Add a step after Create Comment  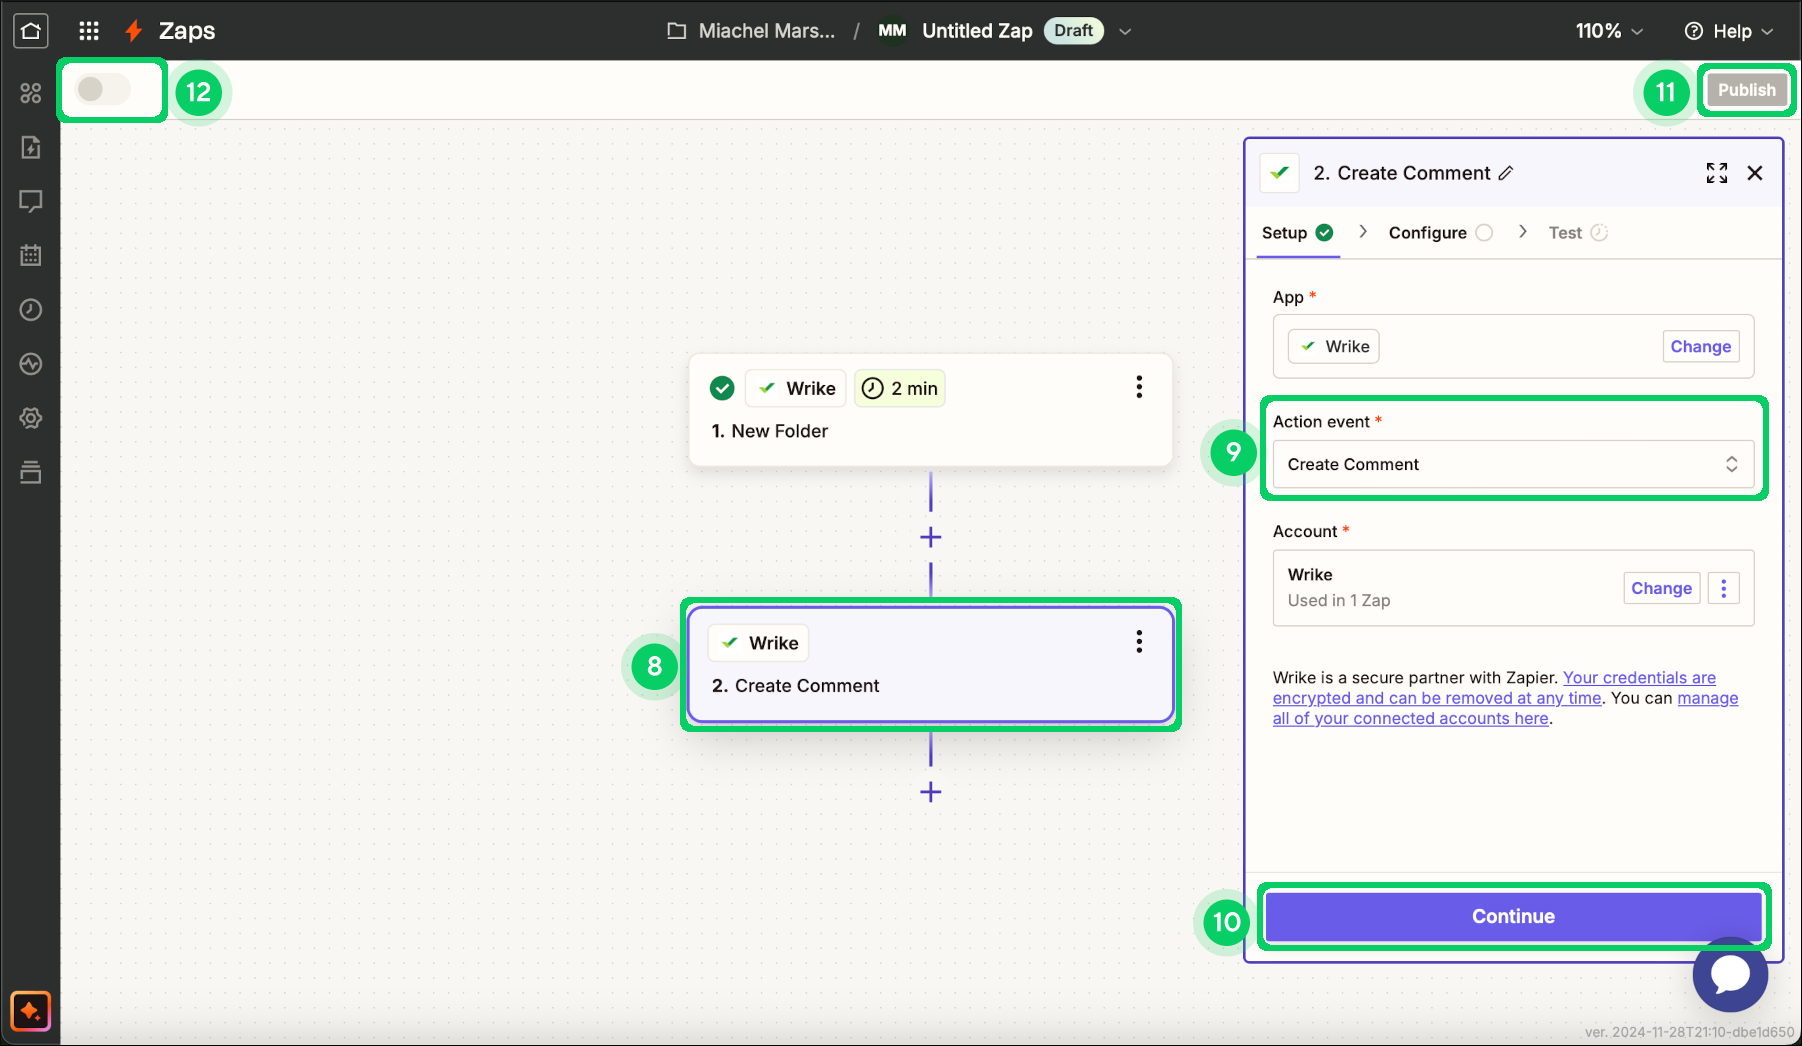coord(931,792)
